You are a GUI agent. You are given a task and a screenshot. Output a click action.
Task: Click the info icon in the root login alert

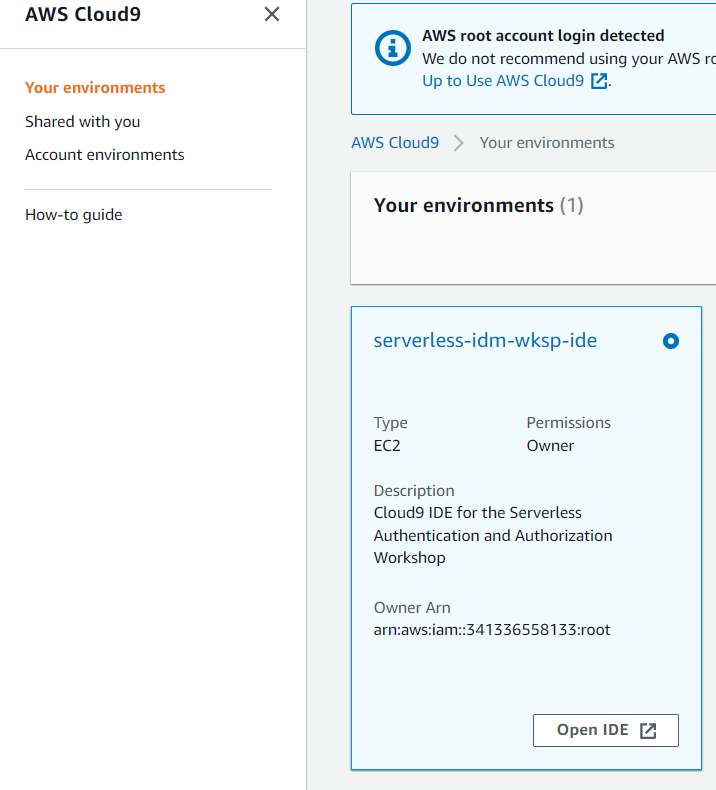[393, 48]
